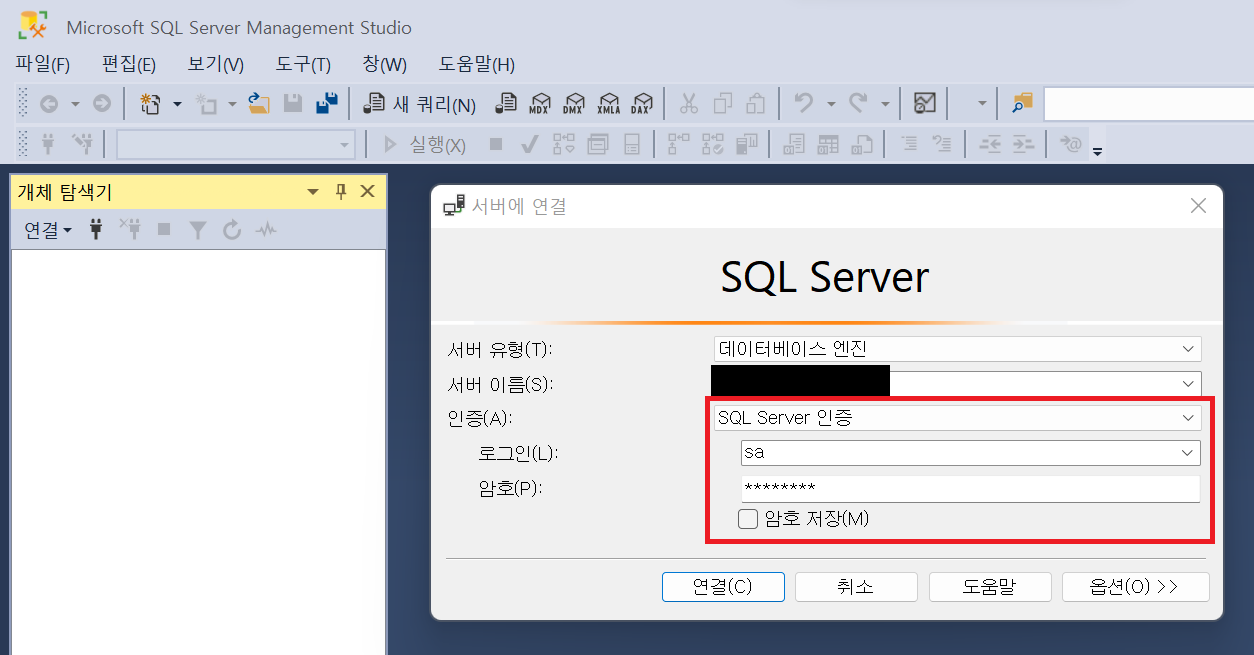Click the Save All icon
The height and width of the screenshot is (655, 1254).
326,103
